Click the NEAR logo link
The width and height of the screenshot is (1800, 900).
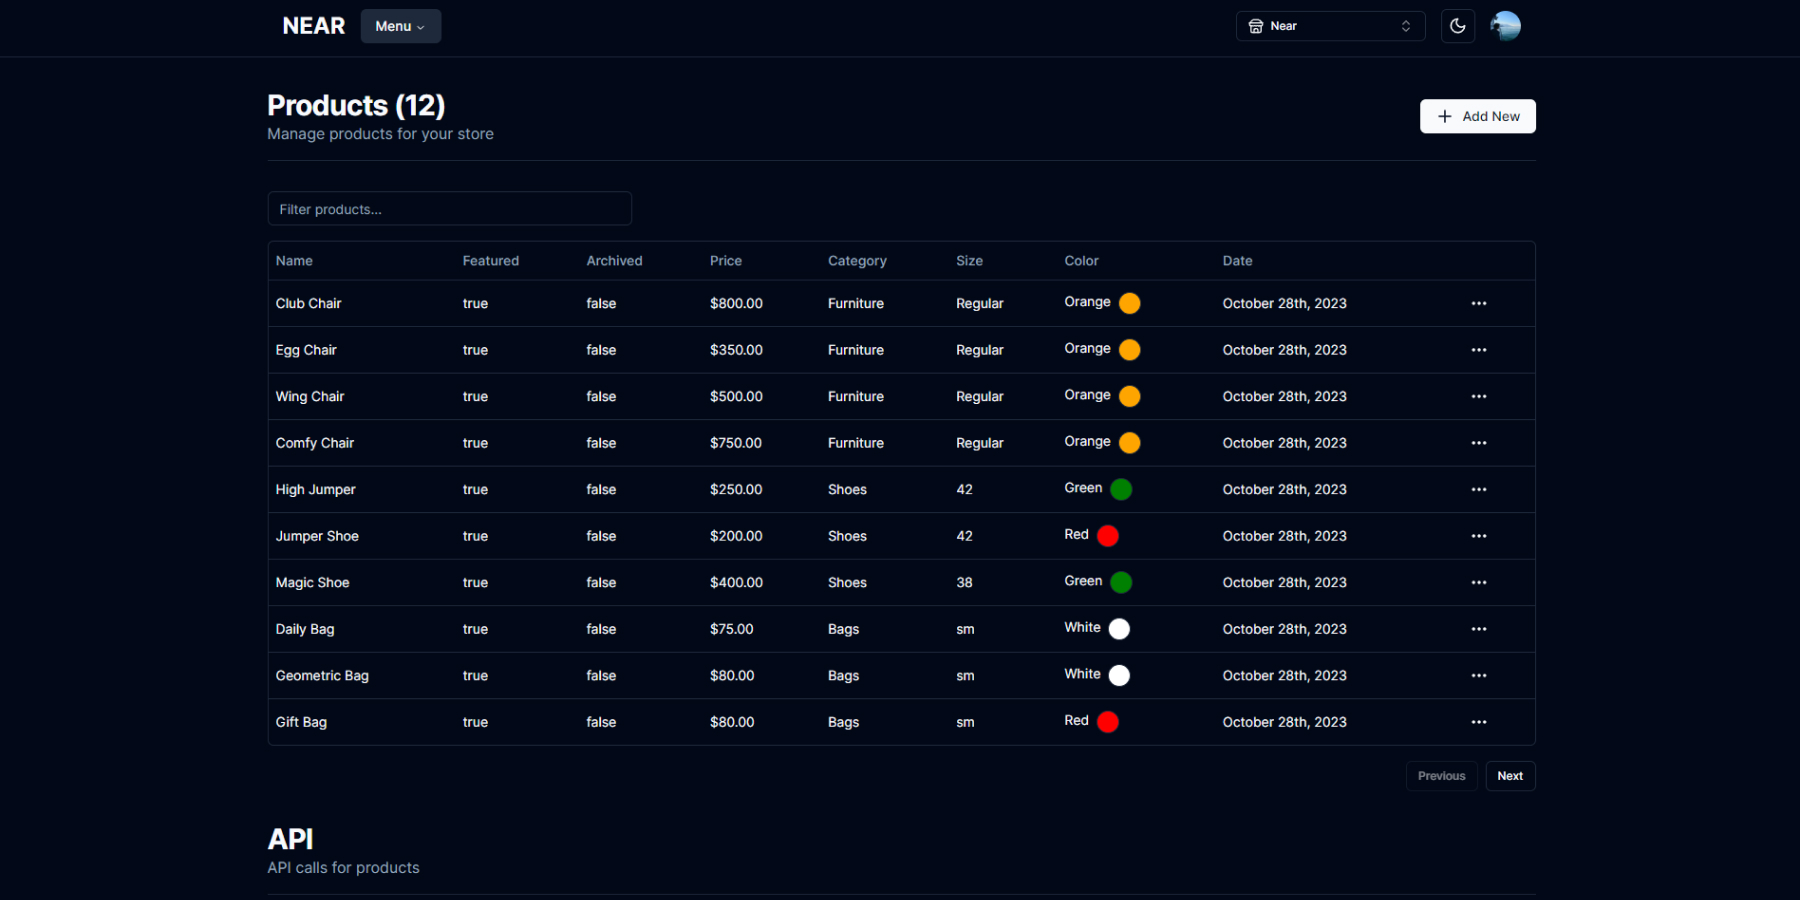point(313,26)
